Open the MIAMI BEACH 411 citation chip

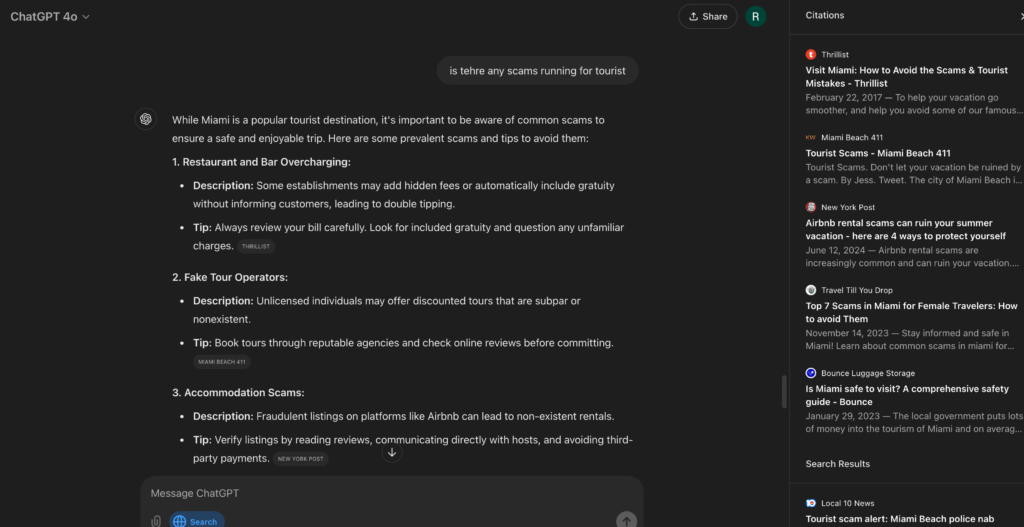click(222, 362)
